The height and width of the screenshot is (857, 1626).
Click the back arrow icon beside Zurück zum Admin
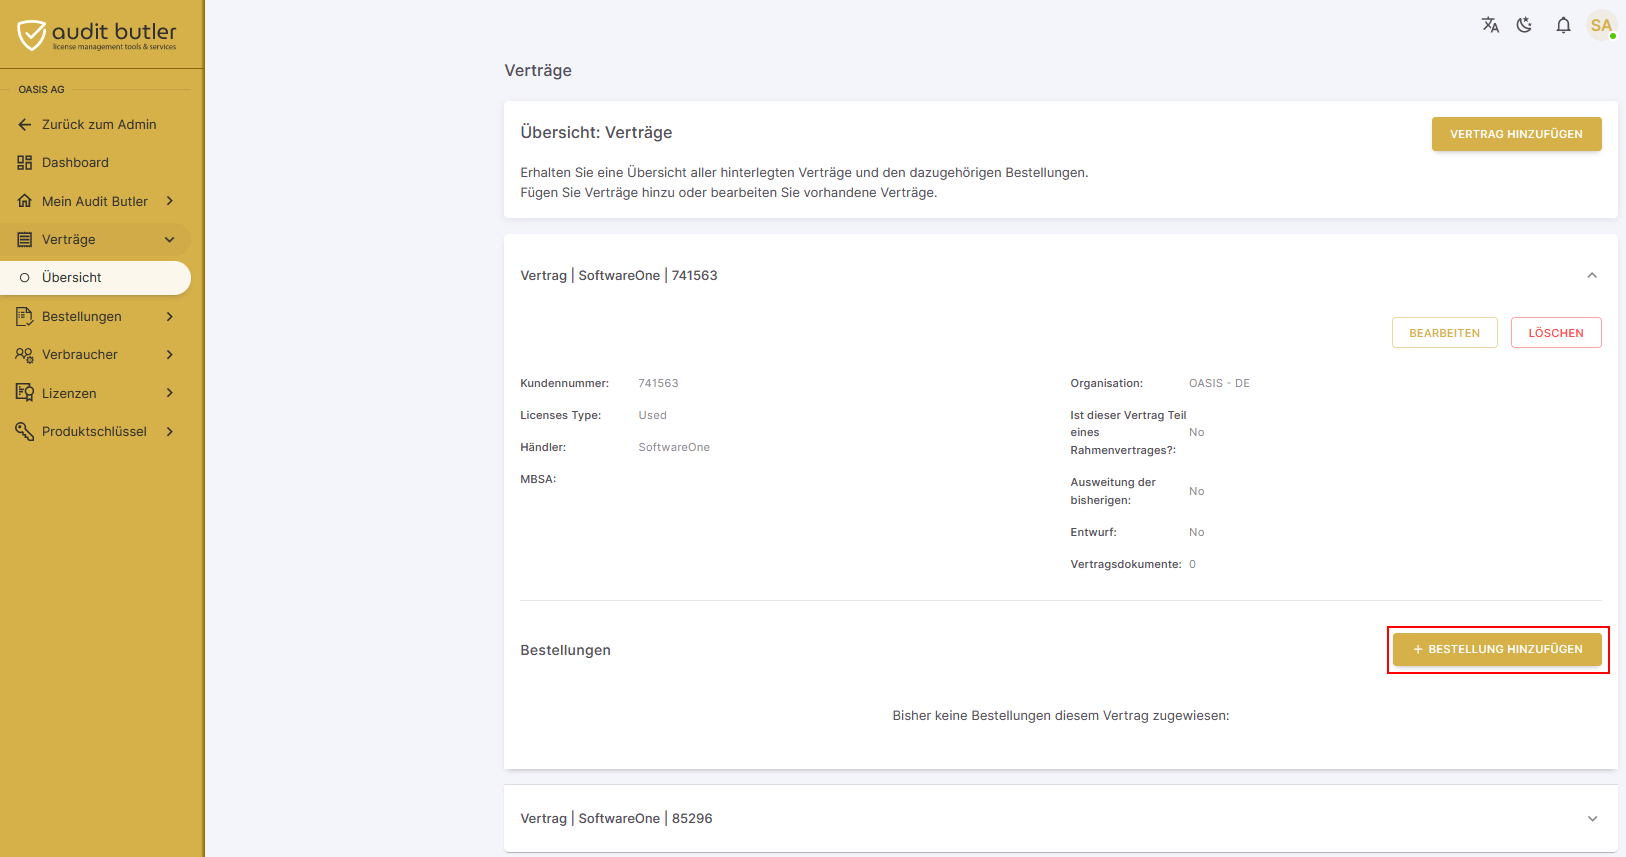click(25, 125)
